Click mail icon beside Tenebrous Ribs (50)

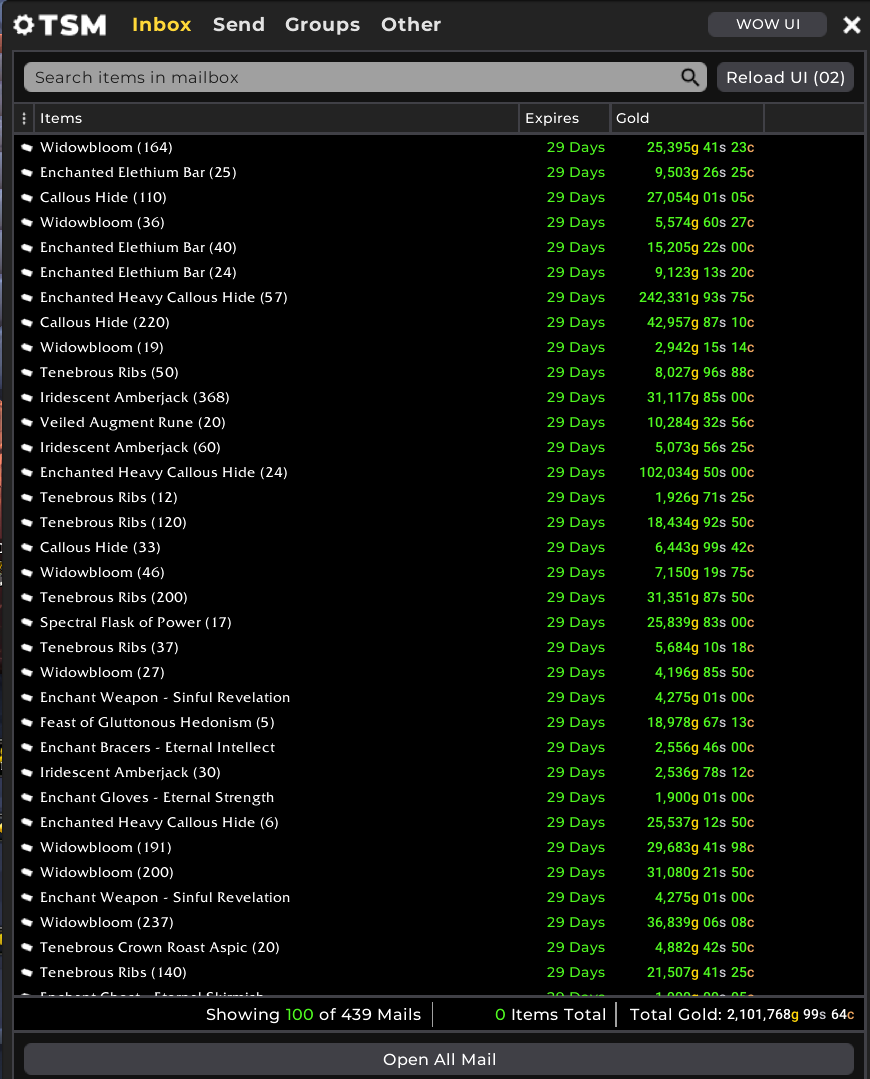pyautogui.click(x=27, y=372)
